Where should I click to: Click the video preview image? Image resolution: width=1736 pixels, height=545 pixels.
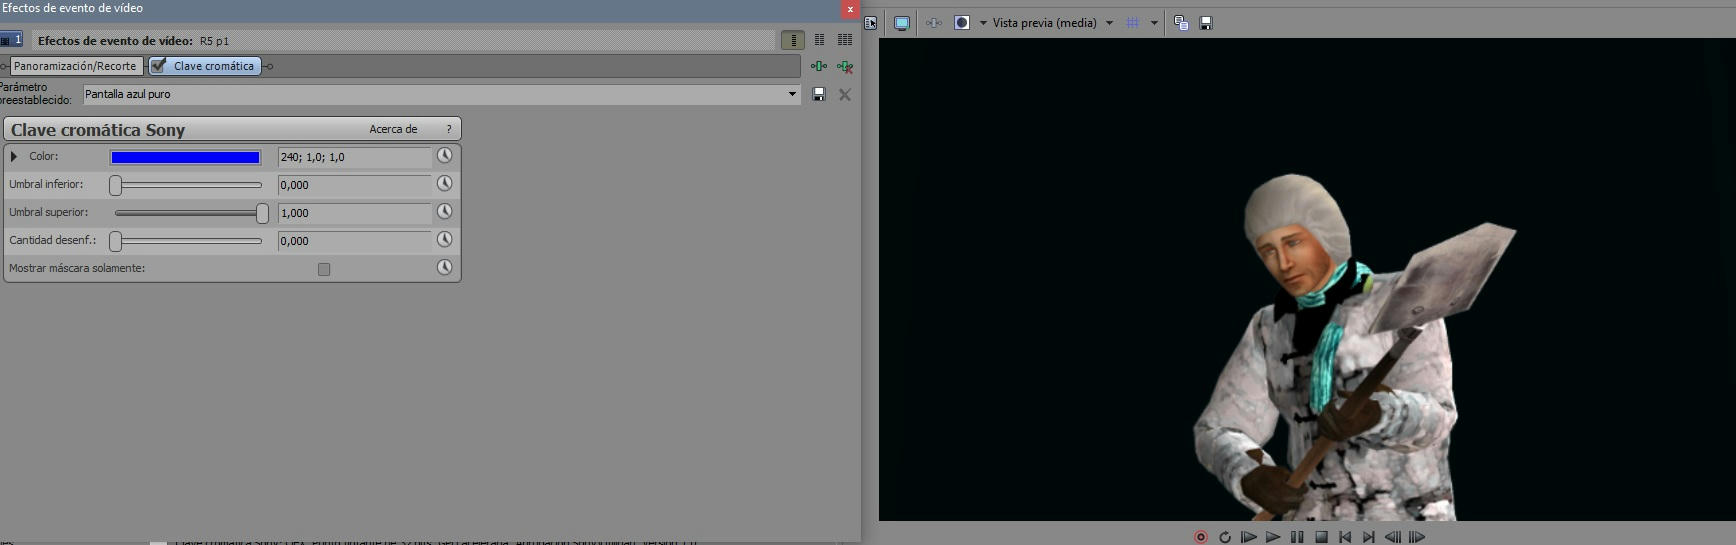[x=1307, y=279]
